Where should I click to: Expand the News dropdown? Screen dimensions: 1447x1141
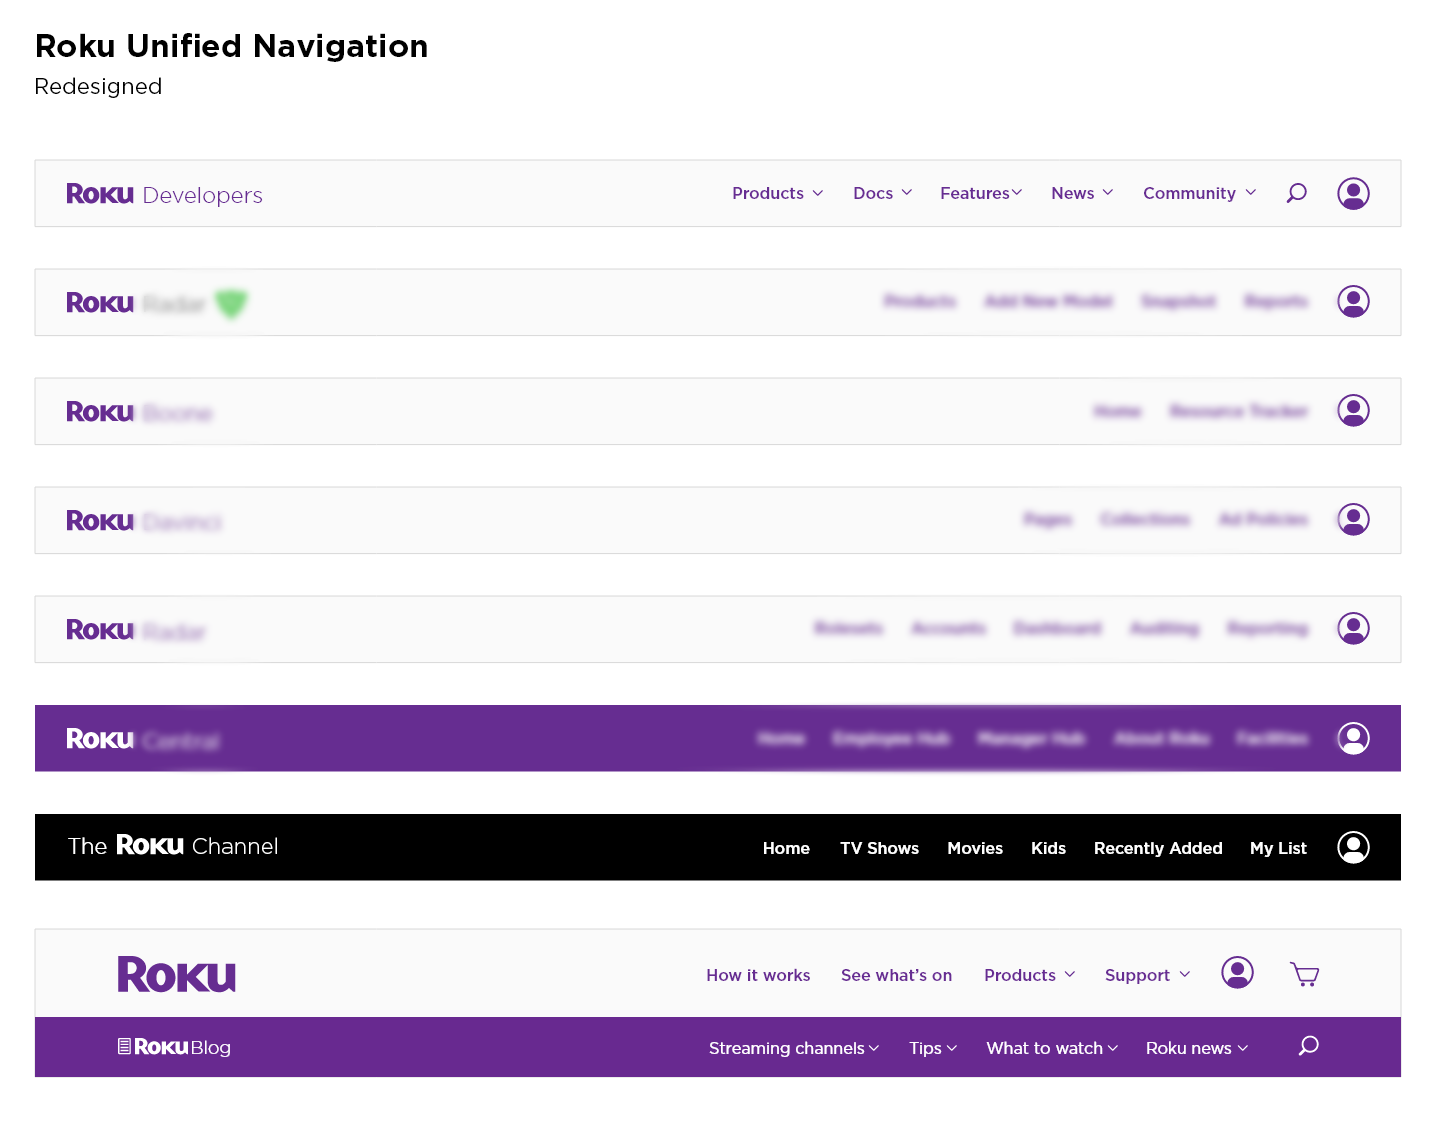(x=1082, y=193)
